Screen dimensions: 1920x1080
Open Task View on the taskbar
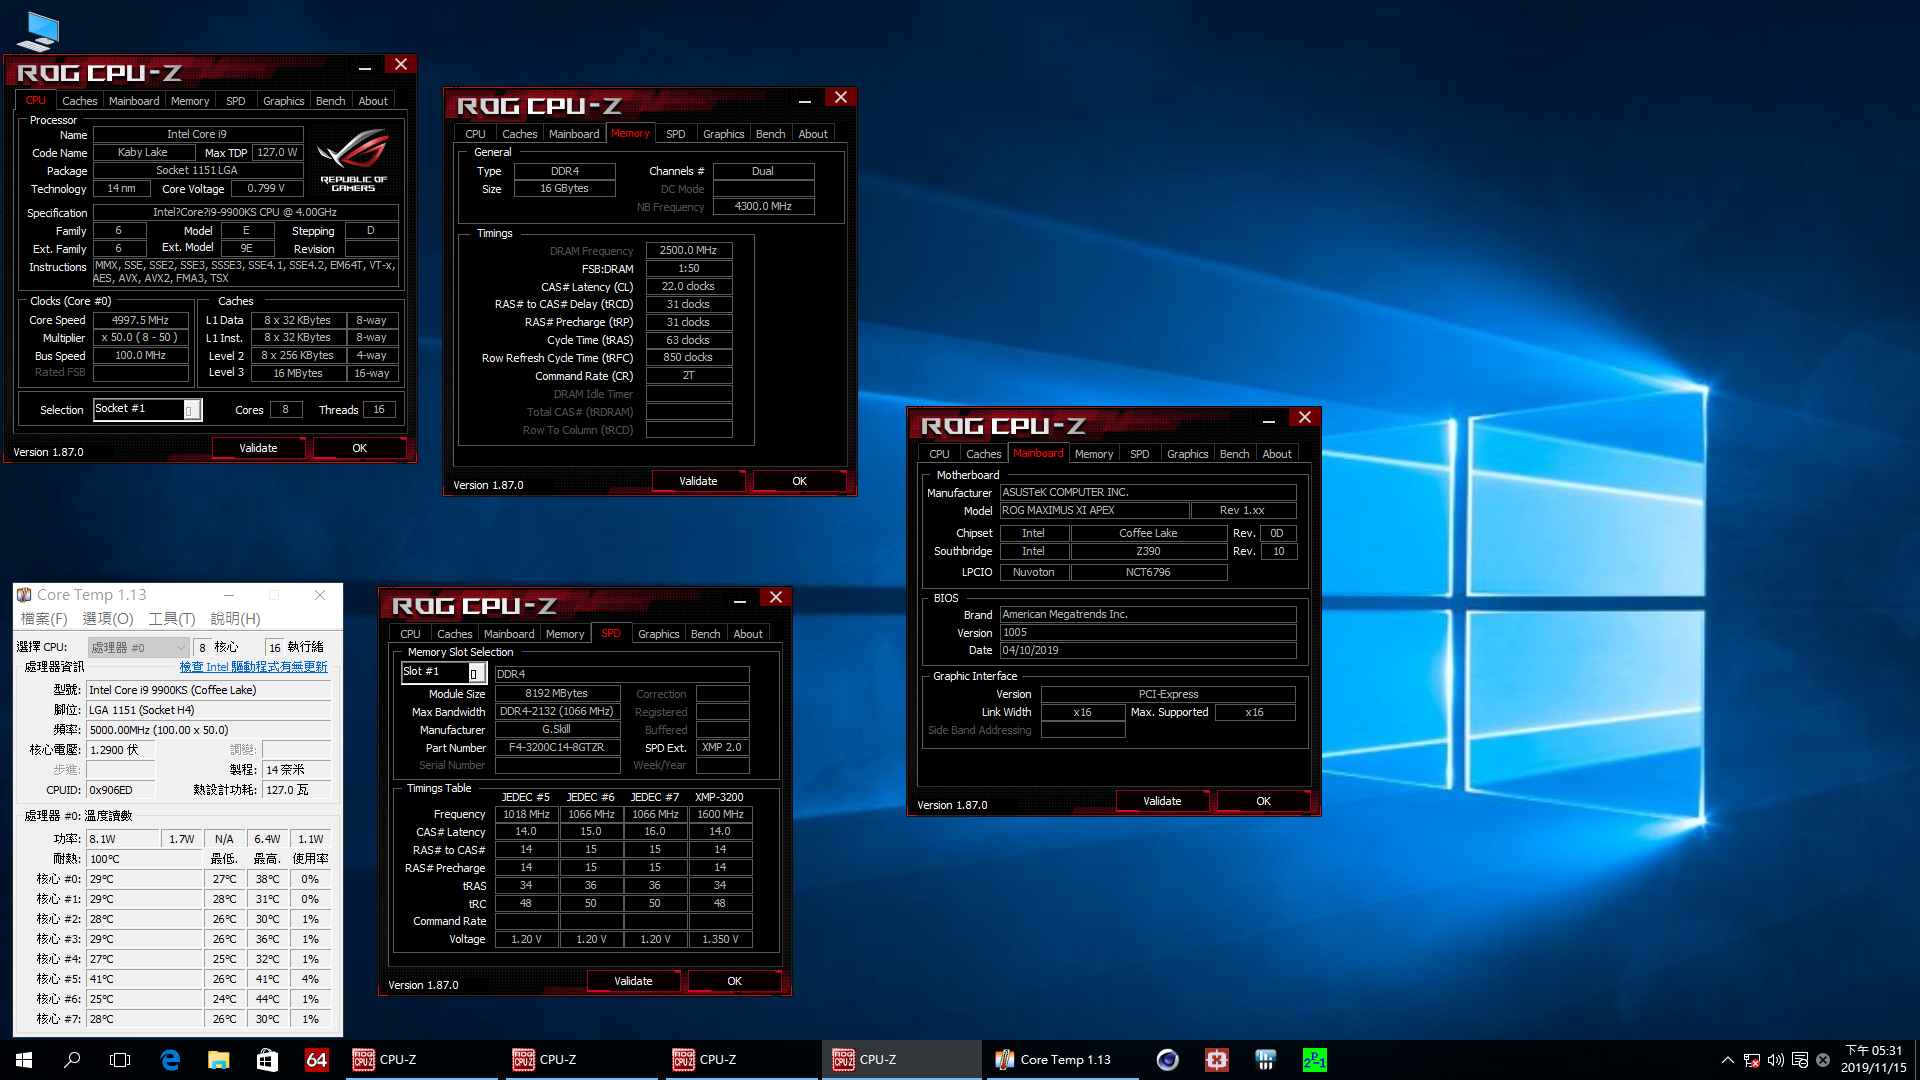[x=120, y=1060]
